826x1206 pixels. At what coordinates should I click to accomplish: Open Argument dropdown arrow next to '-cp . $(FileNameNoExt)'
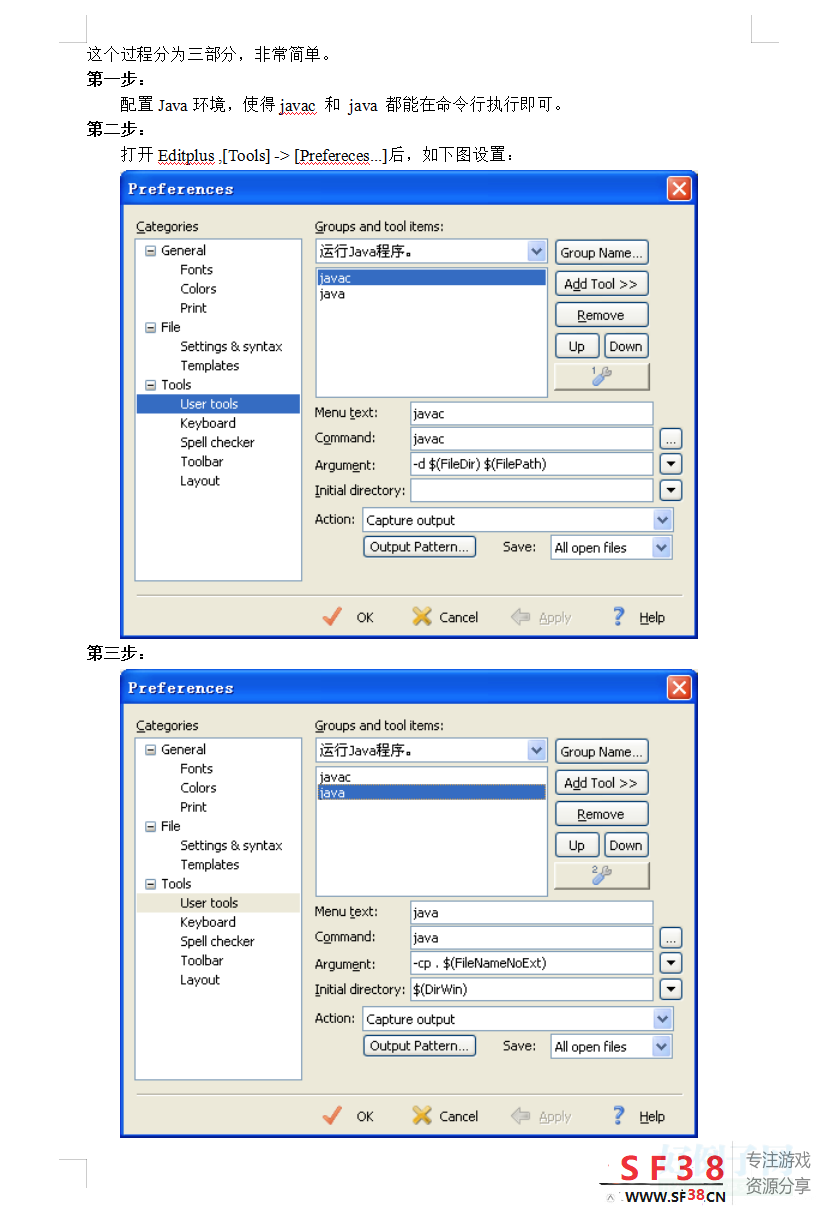(x=671, y=963)
